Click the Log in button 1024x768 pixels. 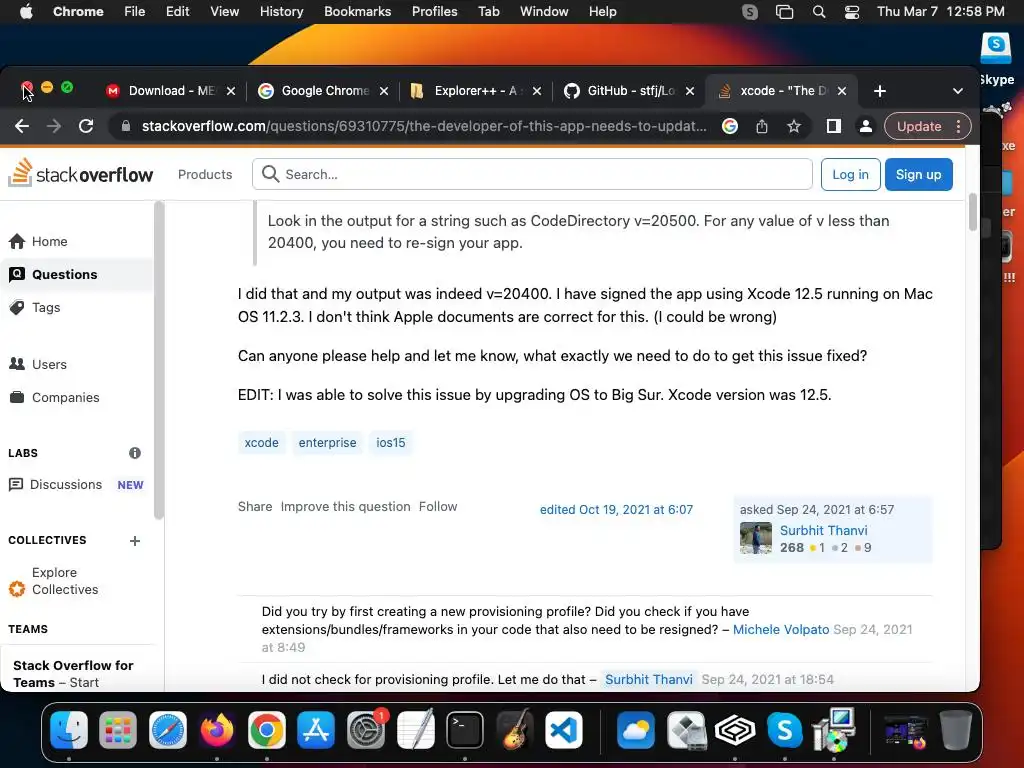pyautogui.click(x=850, y=174)
